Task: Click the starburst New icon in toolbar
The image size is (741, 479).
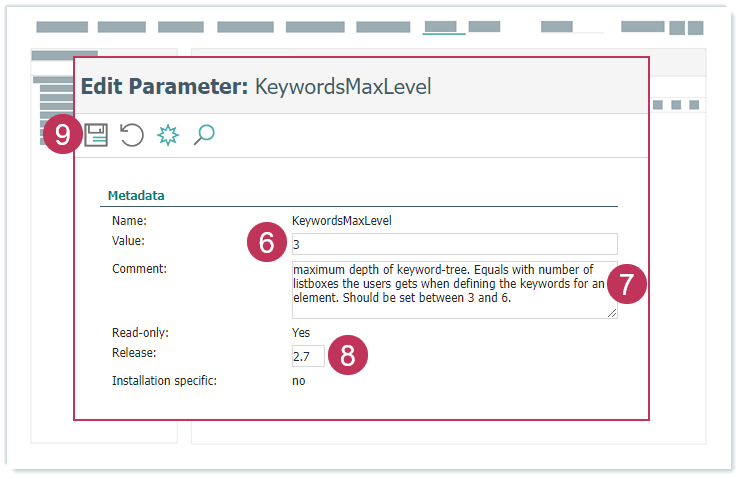Action: point(168,135)
